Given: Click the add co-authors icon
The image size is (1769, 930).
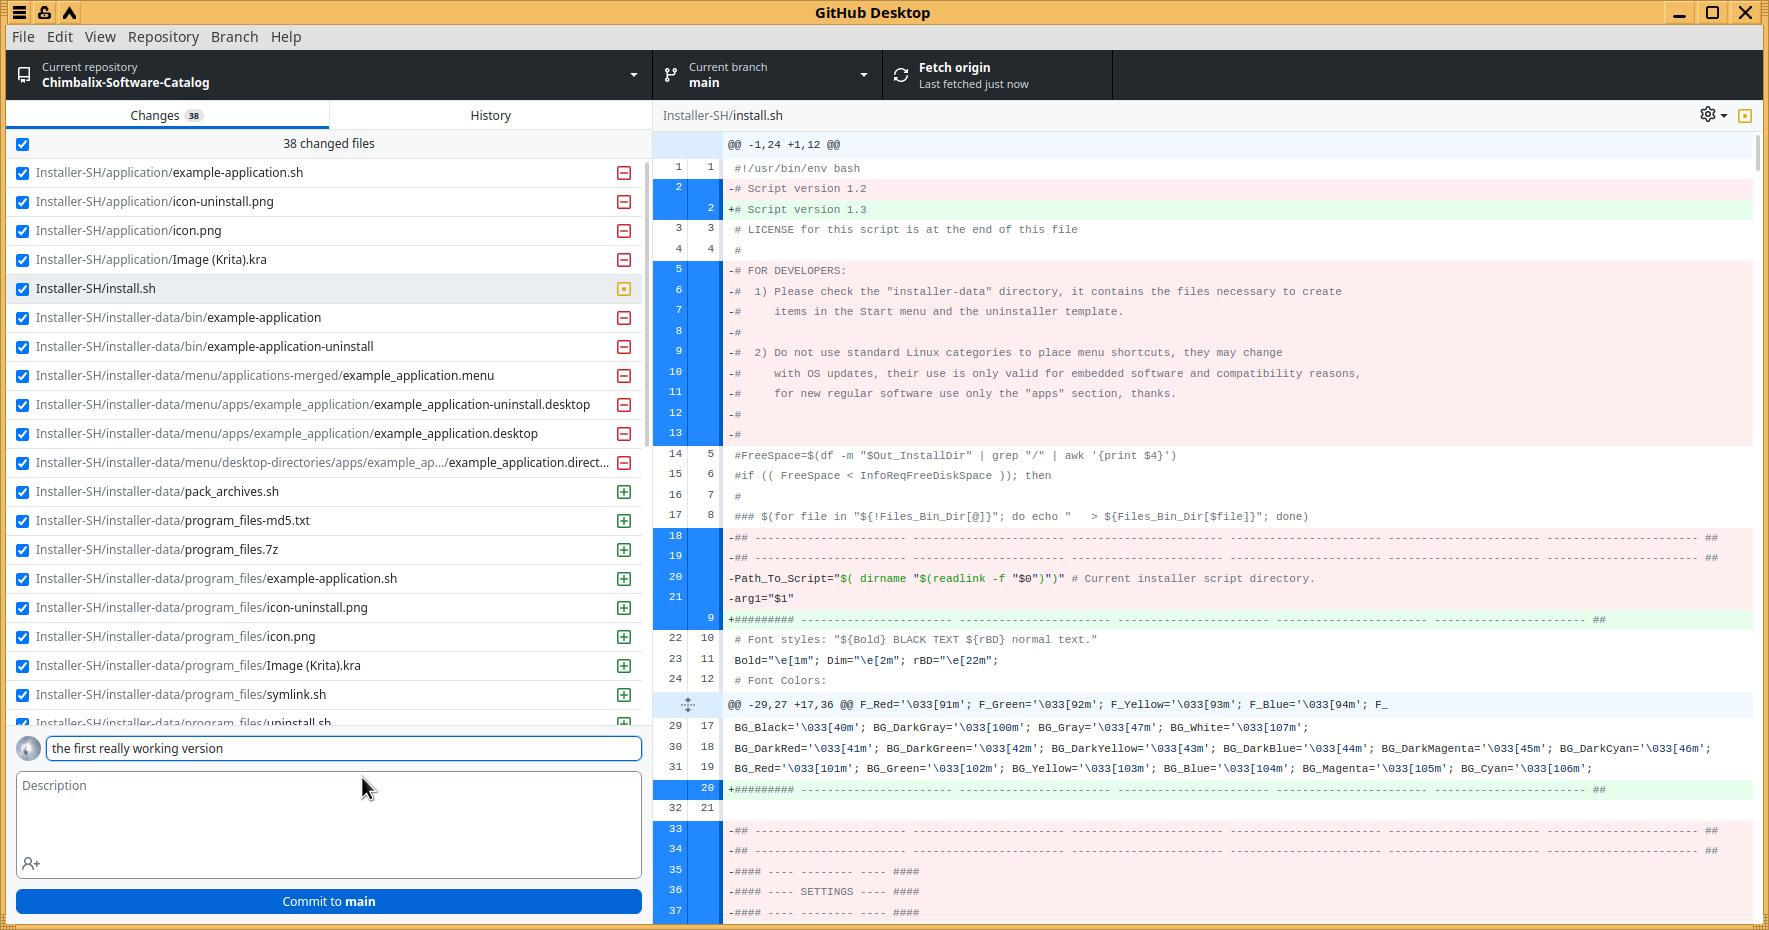Looking at the screenshot, I should pos(31,863).
